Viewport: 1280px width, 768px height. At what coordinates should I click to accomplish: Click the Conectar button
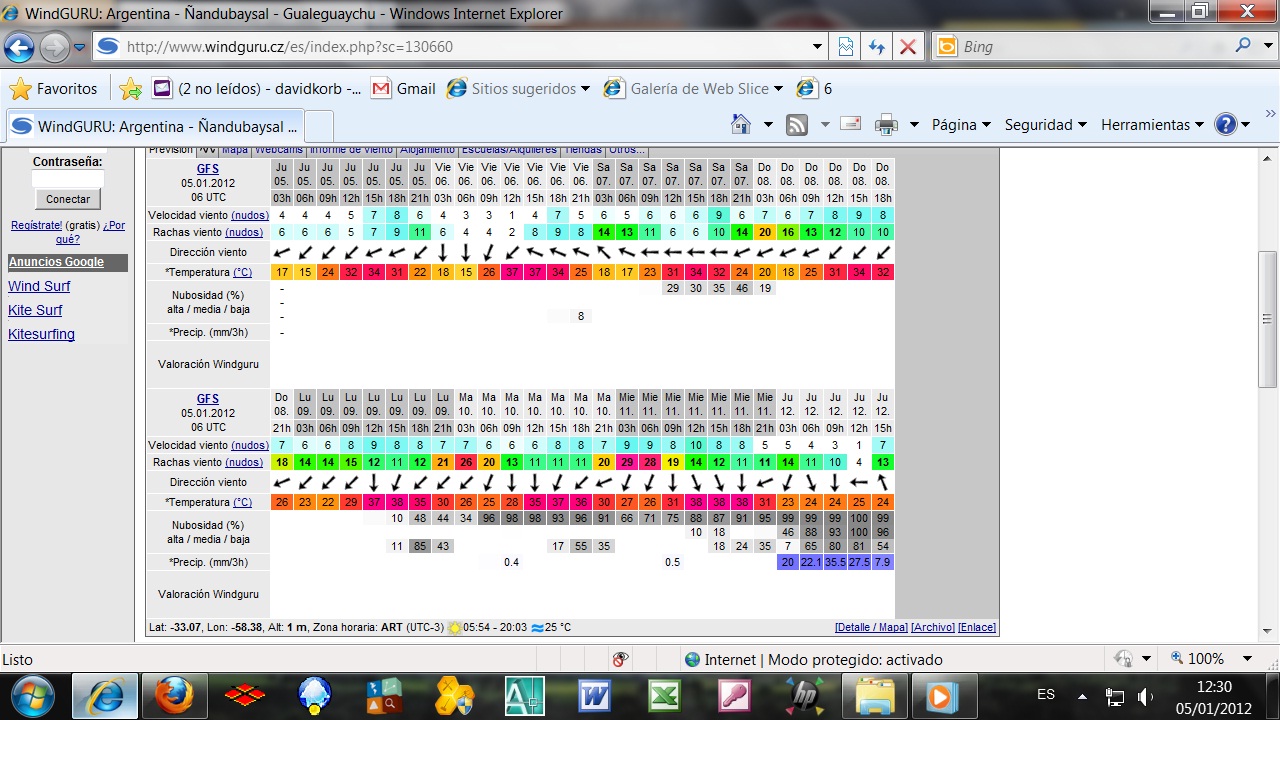68,199
